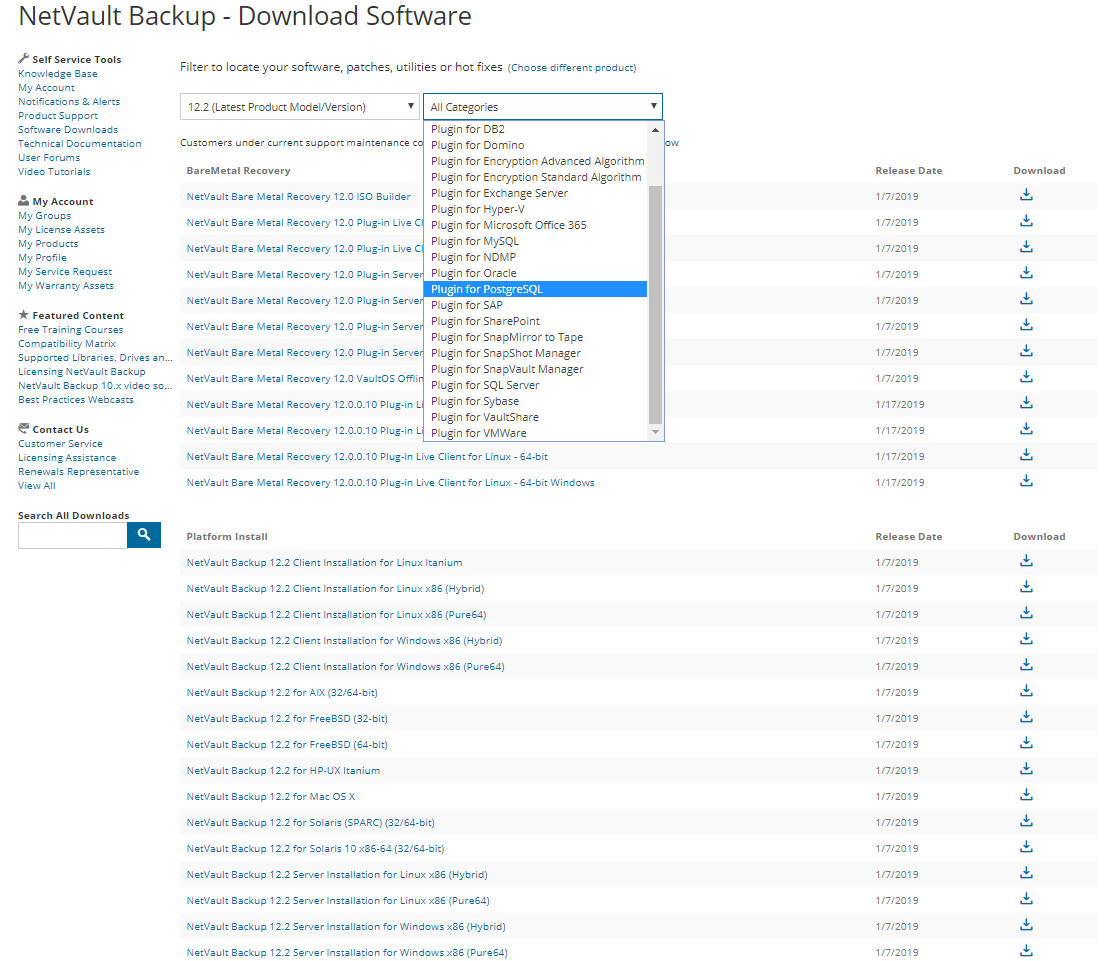
Task: Download Client Installation for Linux x86 (Hybrid)
Action: [1026, 587]
